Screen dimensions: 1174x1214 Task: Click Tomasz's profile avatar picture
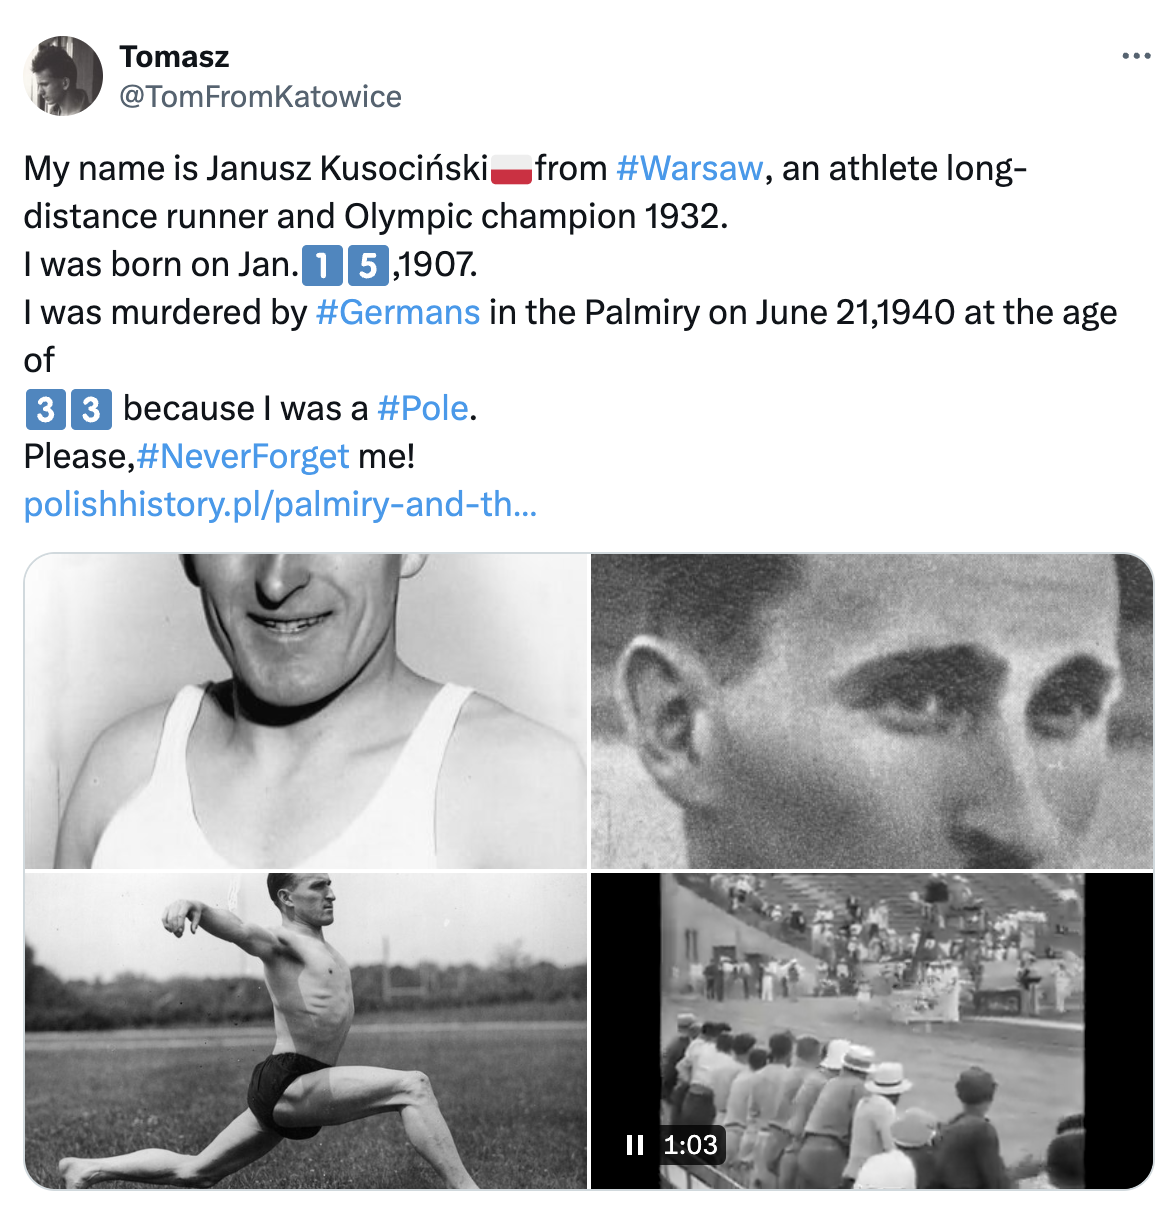pos(63,76)
